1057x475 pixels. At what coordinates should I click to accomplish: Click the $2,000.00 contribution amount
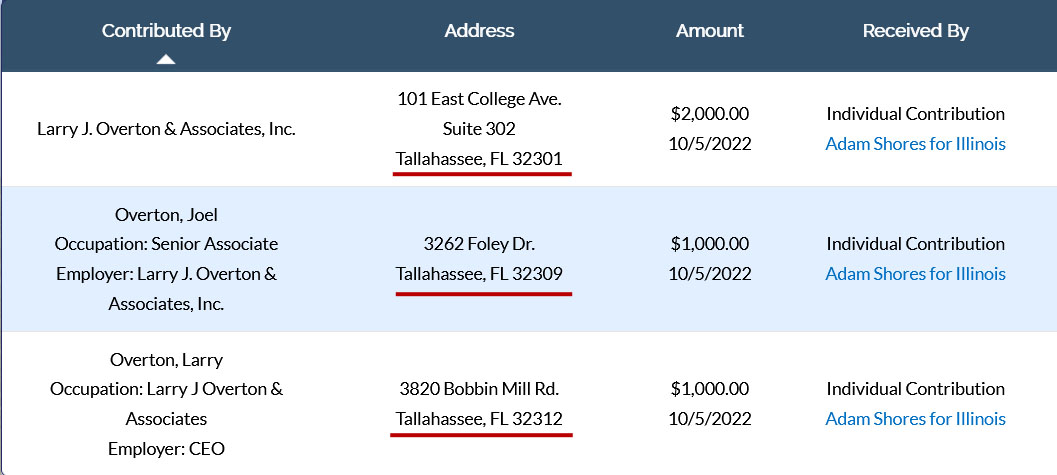710,114
